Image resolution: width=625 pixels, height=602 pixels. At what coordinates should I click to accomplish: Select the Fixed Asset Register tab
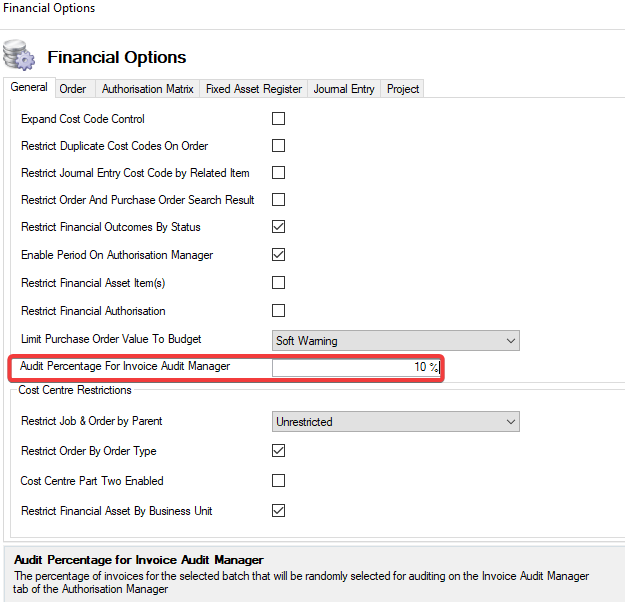pos(254,89)
